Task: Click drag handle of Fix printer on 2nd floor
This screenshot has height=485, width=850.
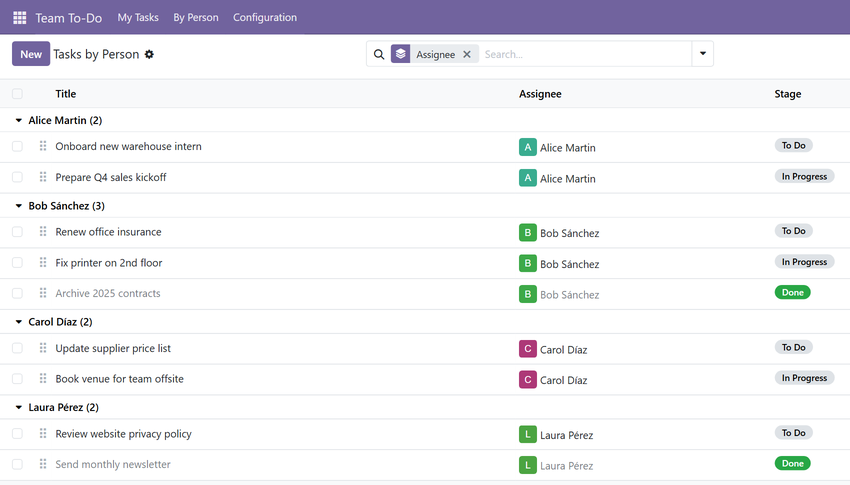Action: 43,263
